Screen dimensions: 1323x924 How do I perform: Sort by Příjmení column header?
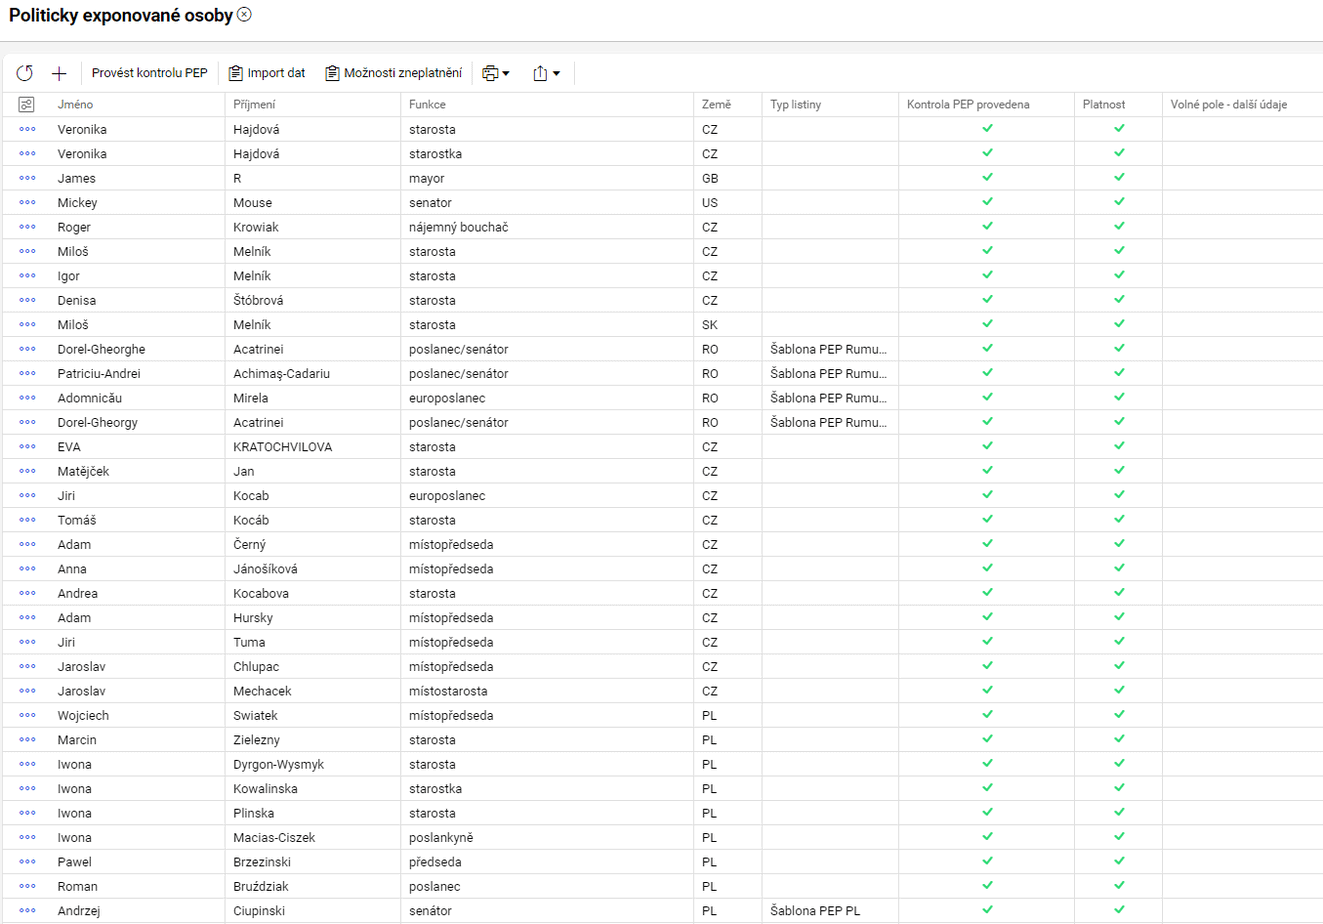[254, 104]
